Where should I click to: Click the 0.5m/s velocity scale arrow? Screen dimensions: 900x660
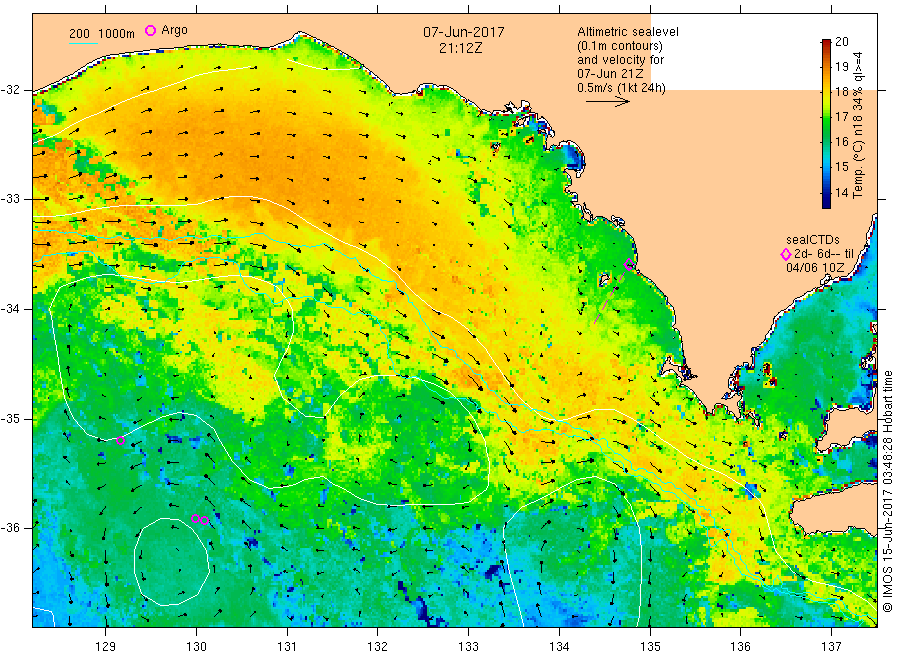[607, 102]
